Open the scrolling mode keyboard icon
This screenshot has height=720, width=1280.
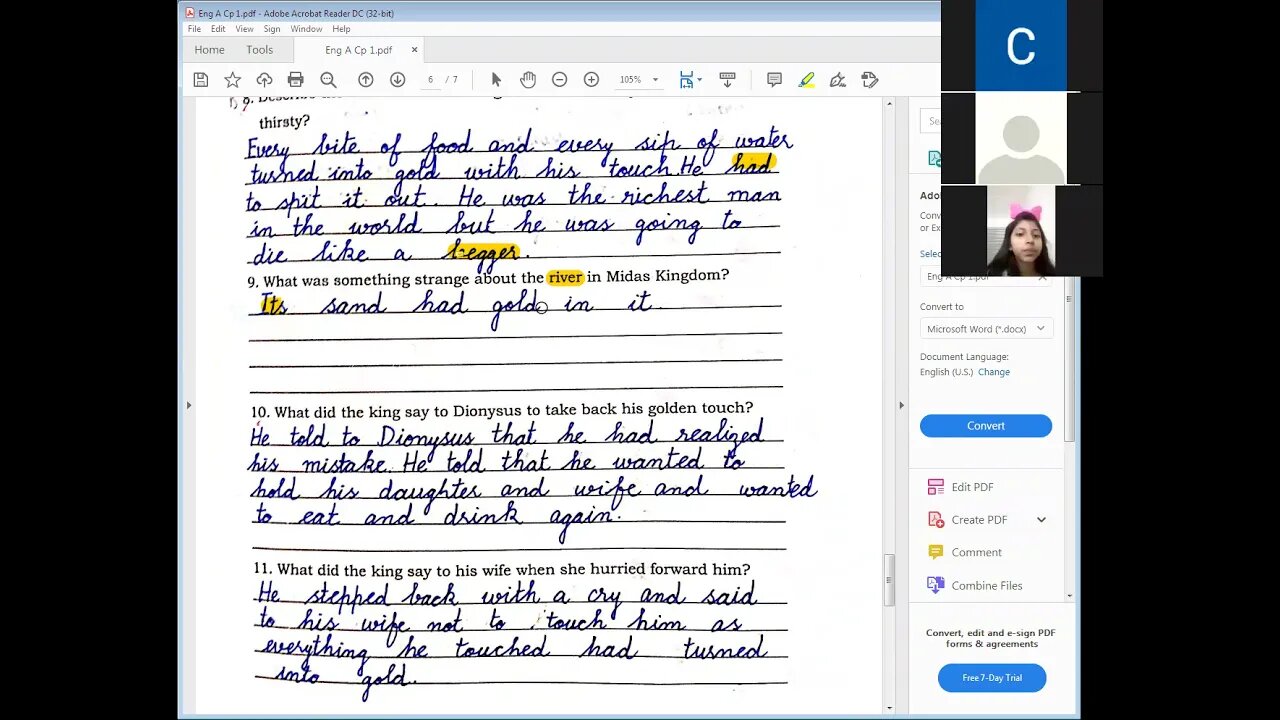point(727,80)
